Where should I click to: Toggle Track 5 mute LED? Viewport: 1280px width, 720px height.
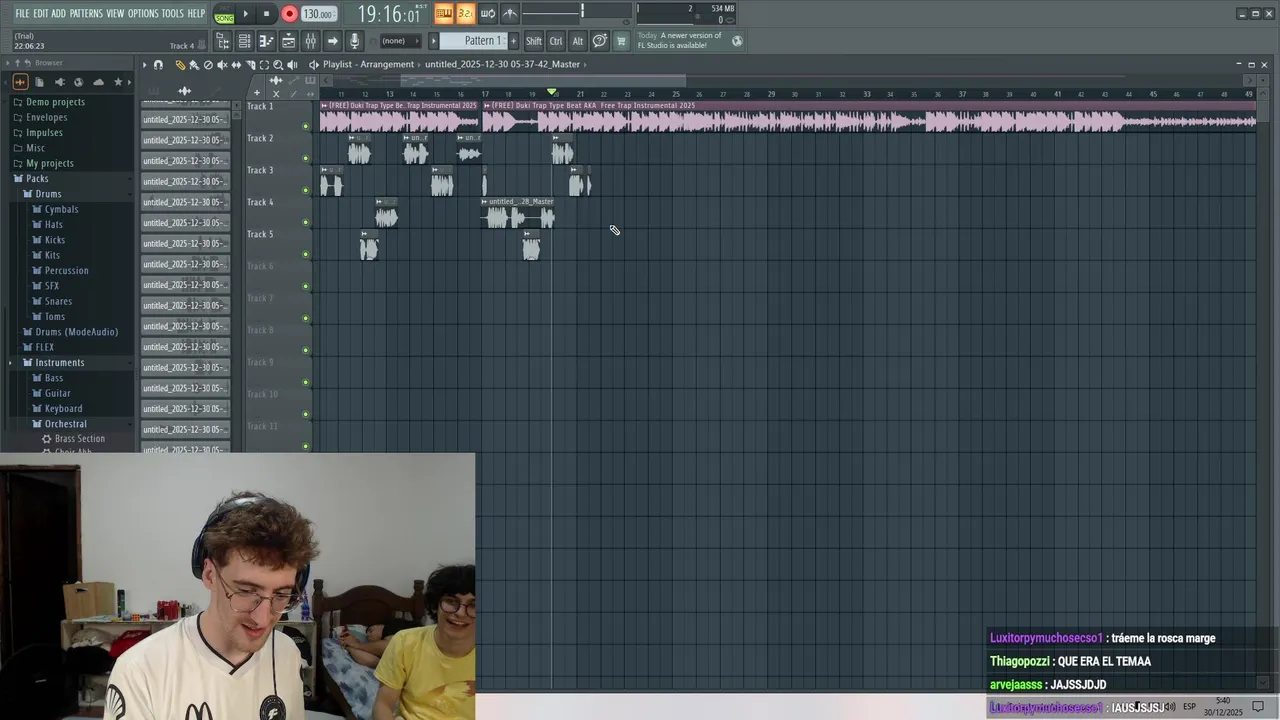coord(306,254)
